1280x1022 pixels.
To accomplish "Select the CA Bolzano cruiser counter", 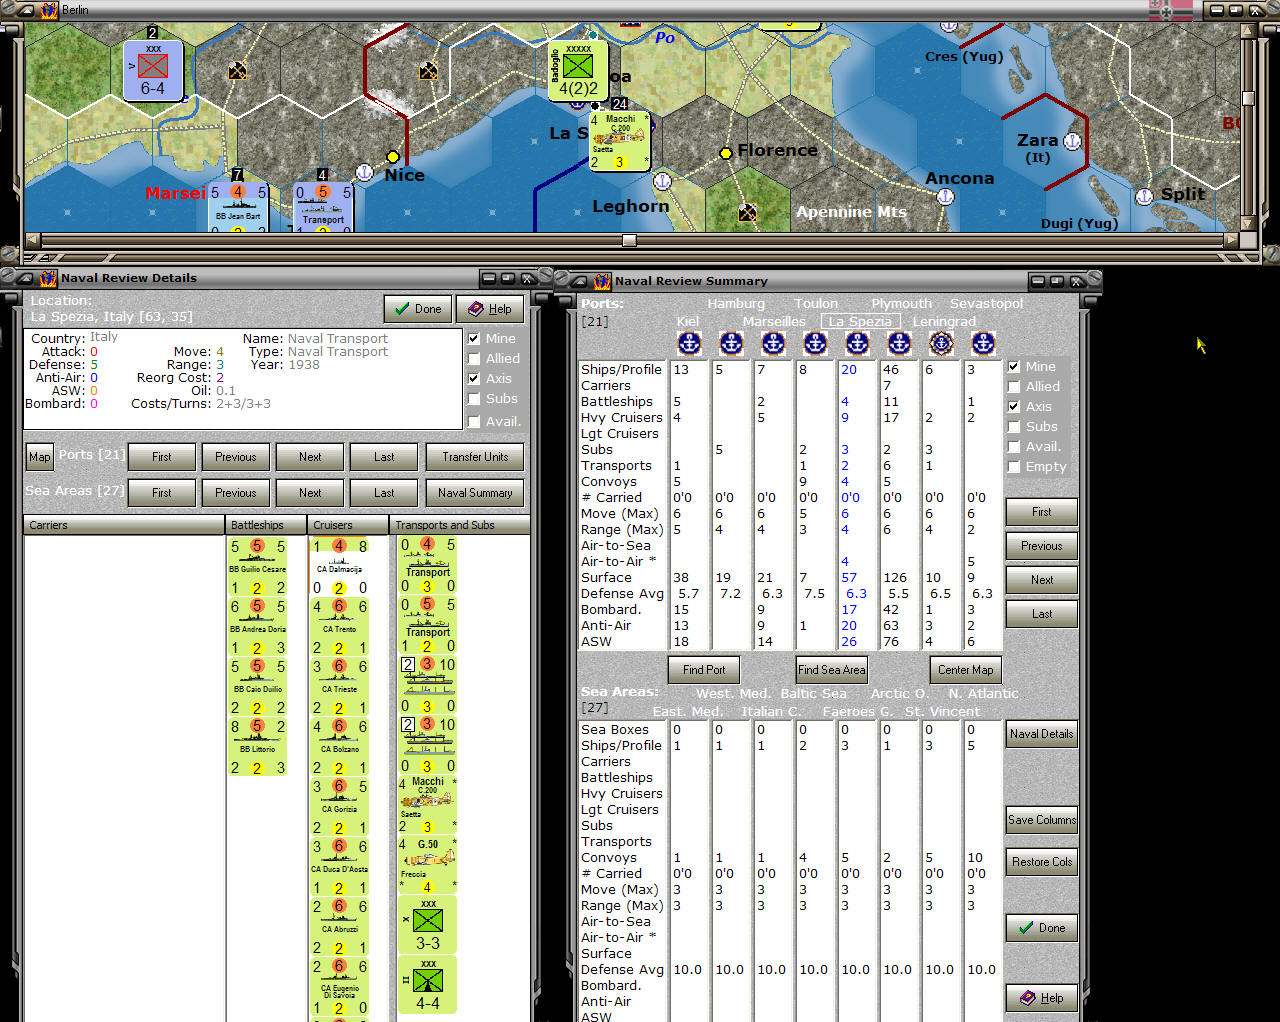I will tap(340, 747).
